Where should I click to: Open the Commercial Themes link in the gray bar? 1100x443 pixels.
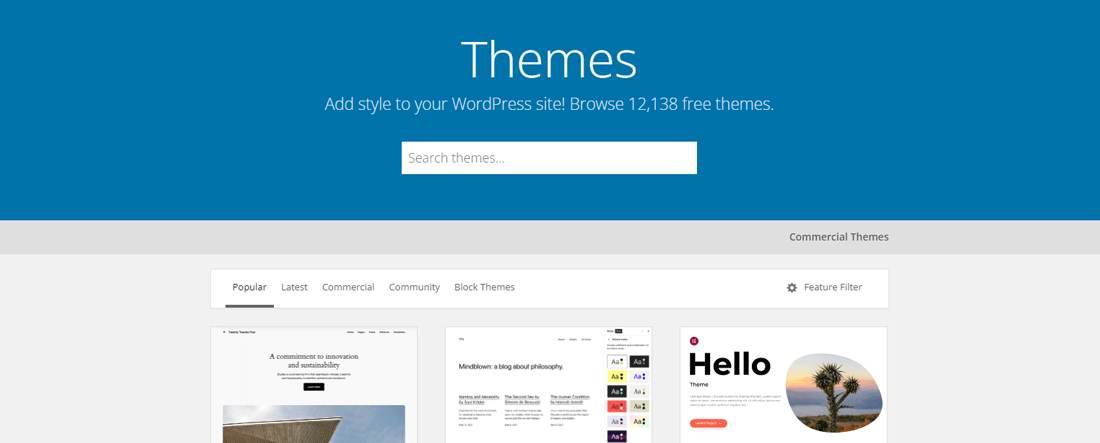[x=838, y=237]
